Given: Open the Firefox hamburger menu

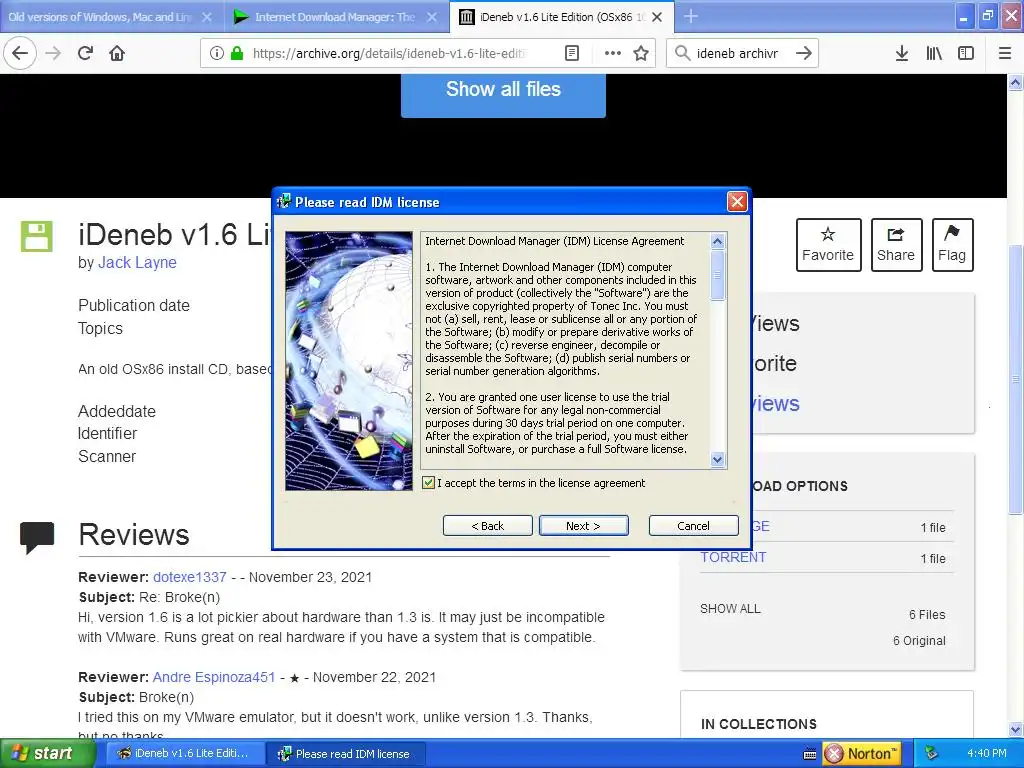Looking at the screenshot, I should coord(1005,53).
